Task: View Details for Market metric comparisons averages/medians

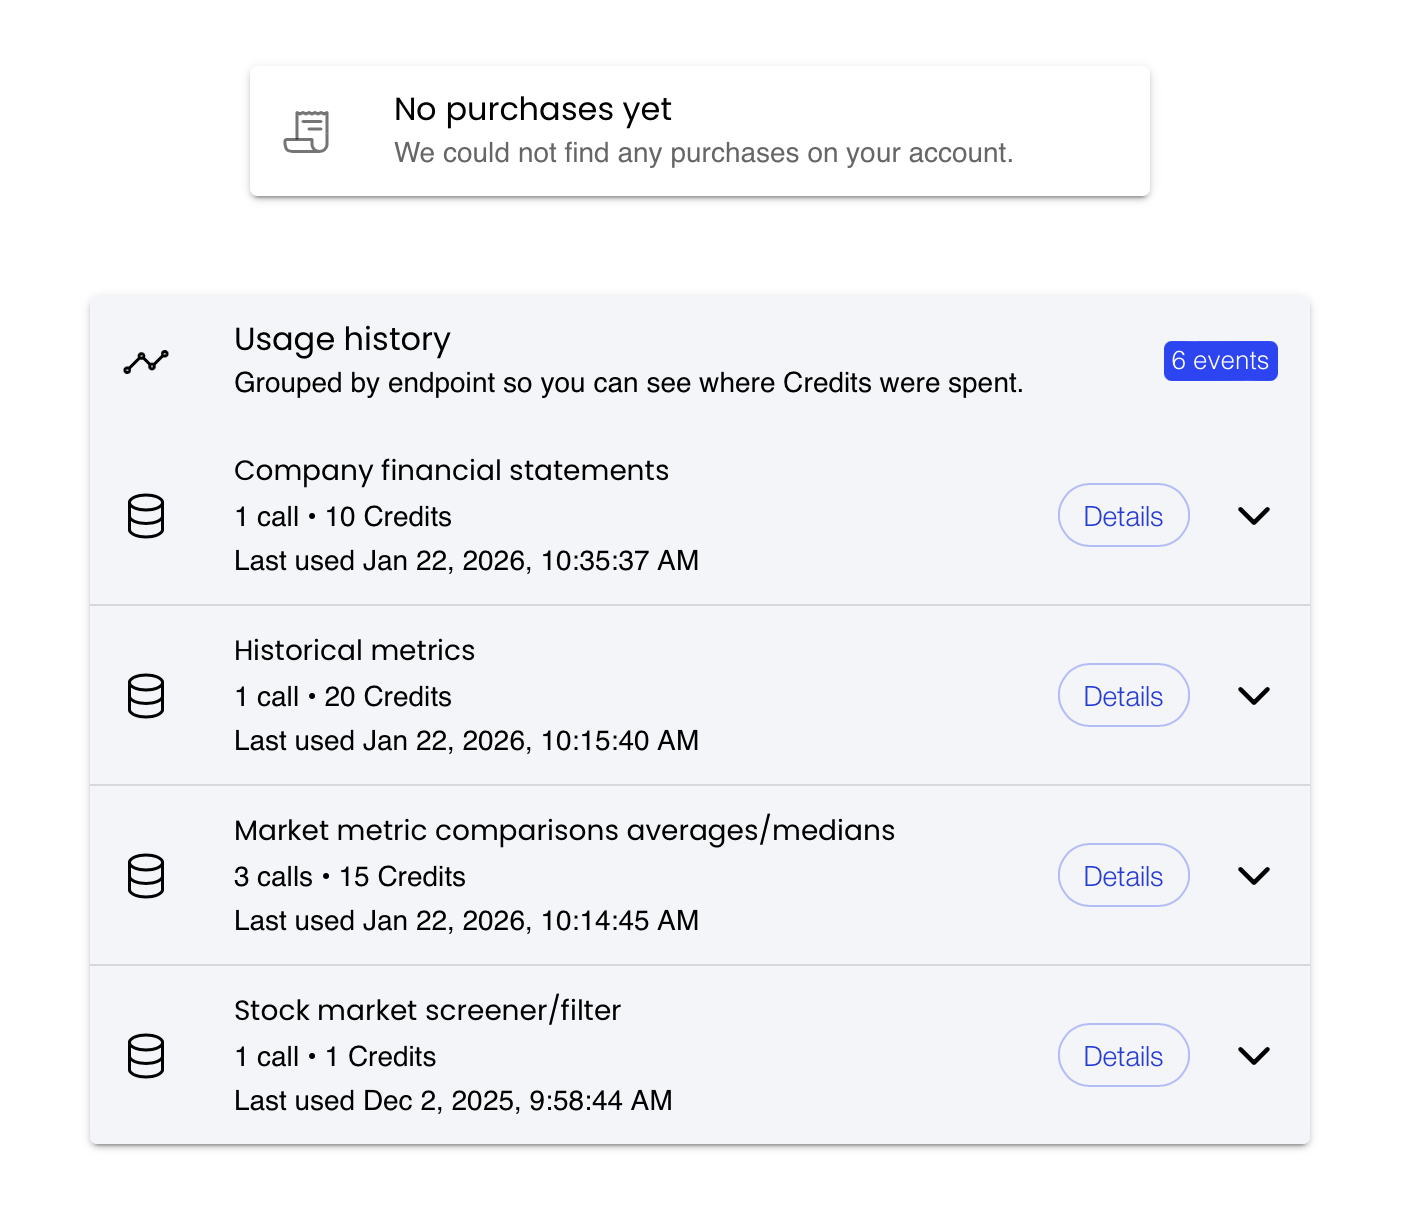Action: pos(1123,876)
